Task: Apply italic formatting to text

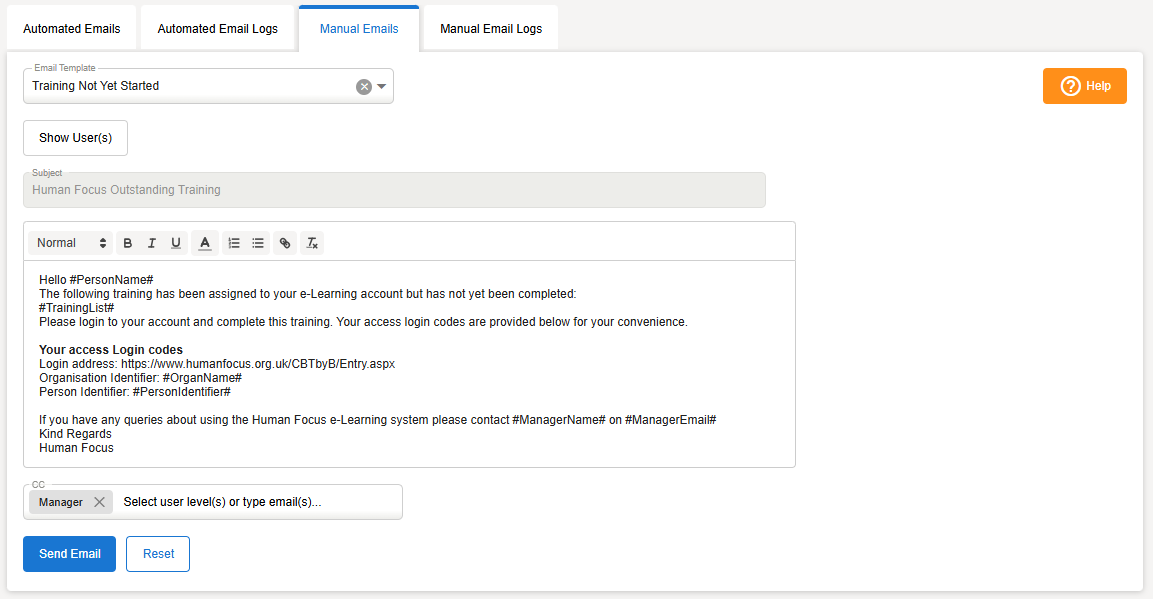Action: (x=152, y=243)
